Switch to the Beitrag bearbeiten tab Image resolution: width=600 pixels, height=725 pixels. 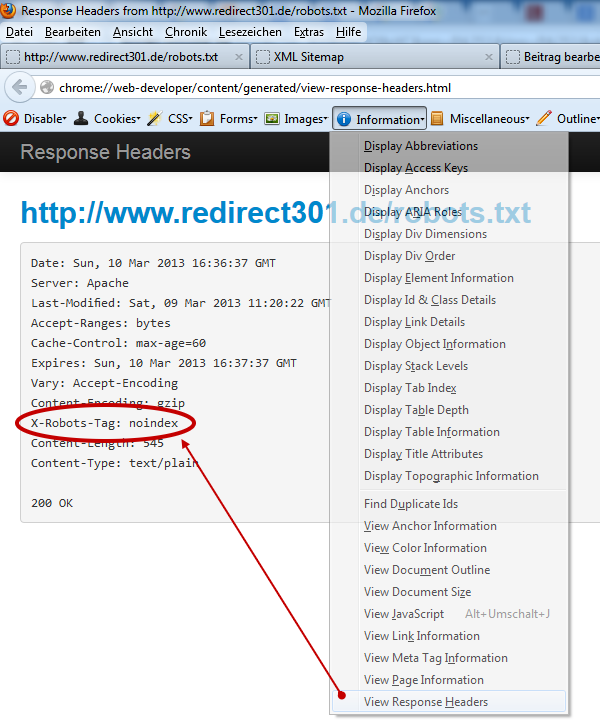(x=551, y=57)
